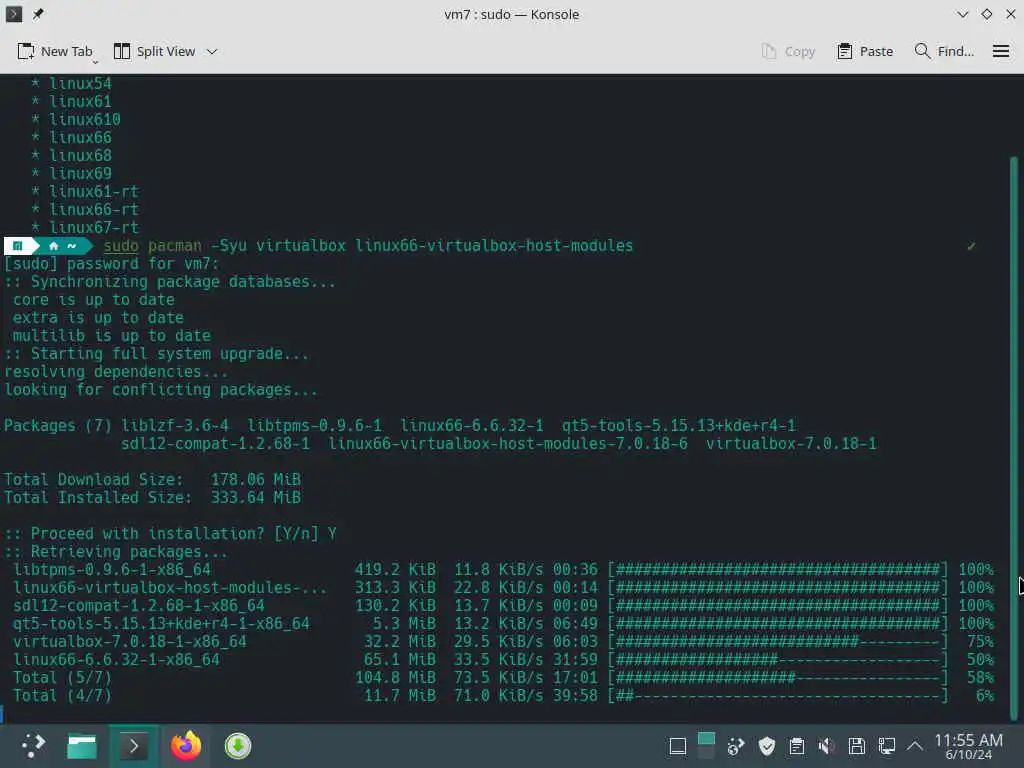Toggle the pin window icon in title bar
1024x768 pixels.
38,14
